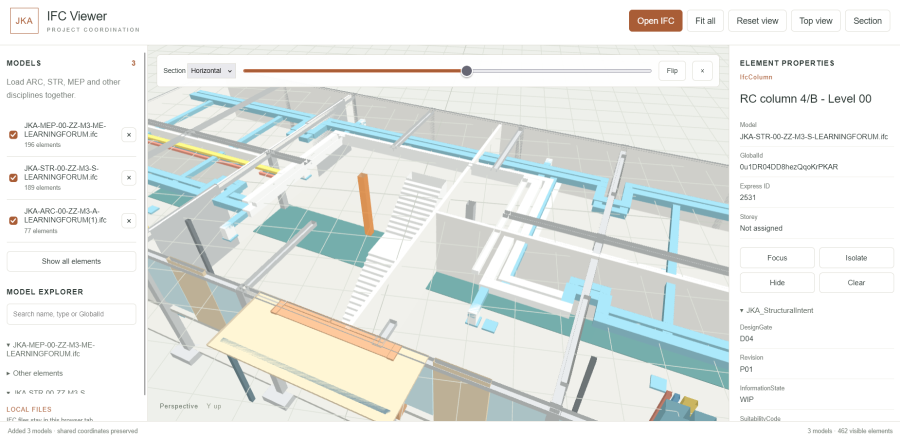The height and width of the screenshot is (439, 900).
Task: Click the Express ID value 2531
Action: (748, 197)
